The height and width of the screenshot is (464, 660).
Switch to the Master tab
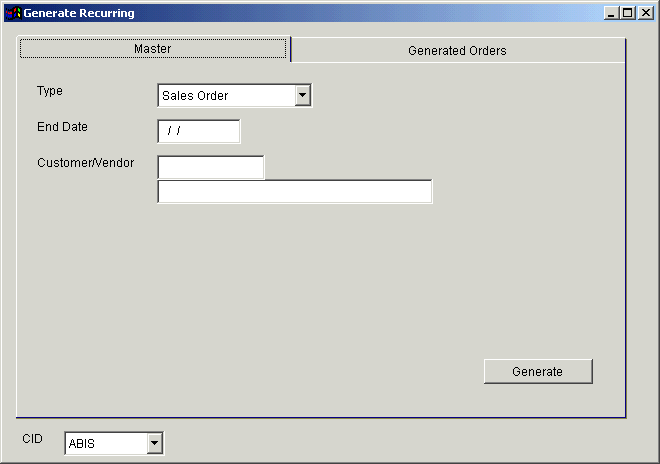(x=153, y=49)
